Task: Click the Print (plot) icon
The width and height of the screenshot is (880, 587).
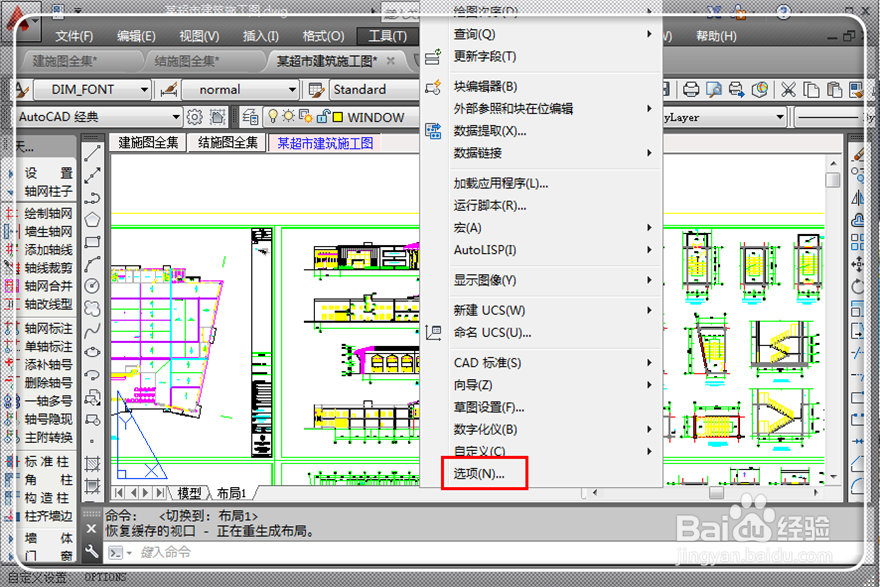Action: pyautogui.click(x=691, y=89)
